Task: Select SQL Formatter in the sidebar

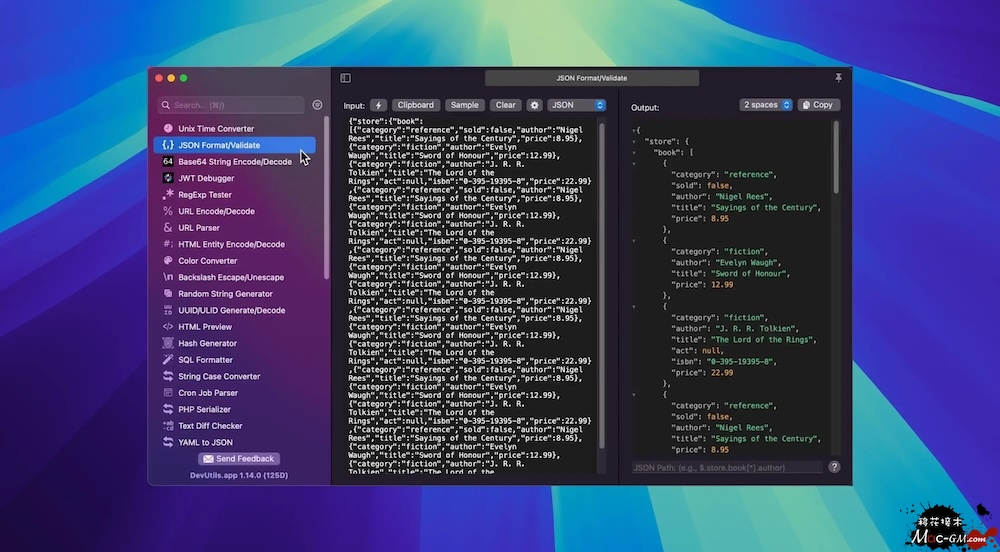Action: (205, 360)
